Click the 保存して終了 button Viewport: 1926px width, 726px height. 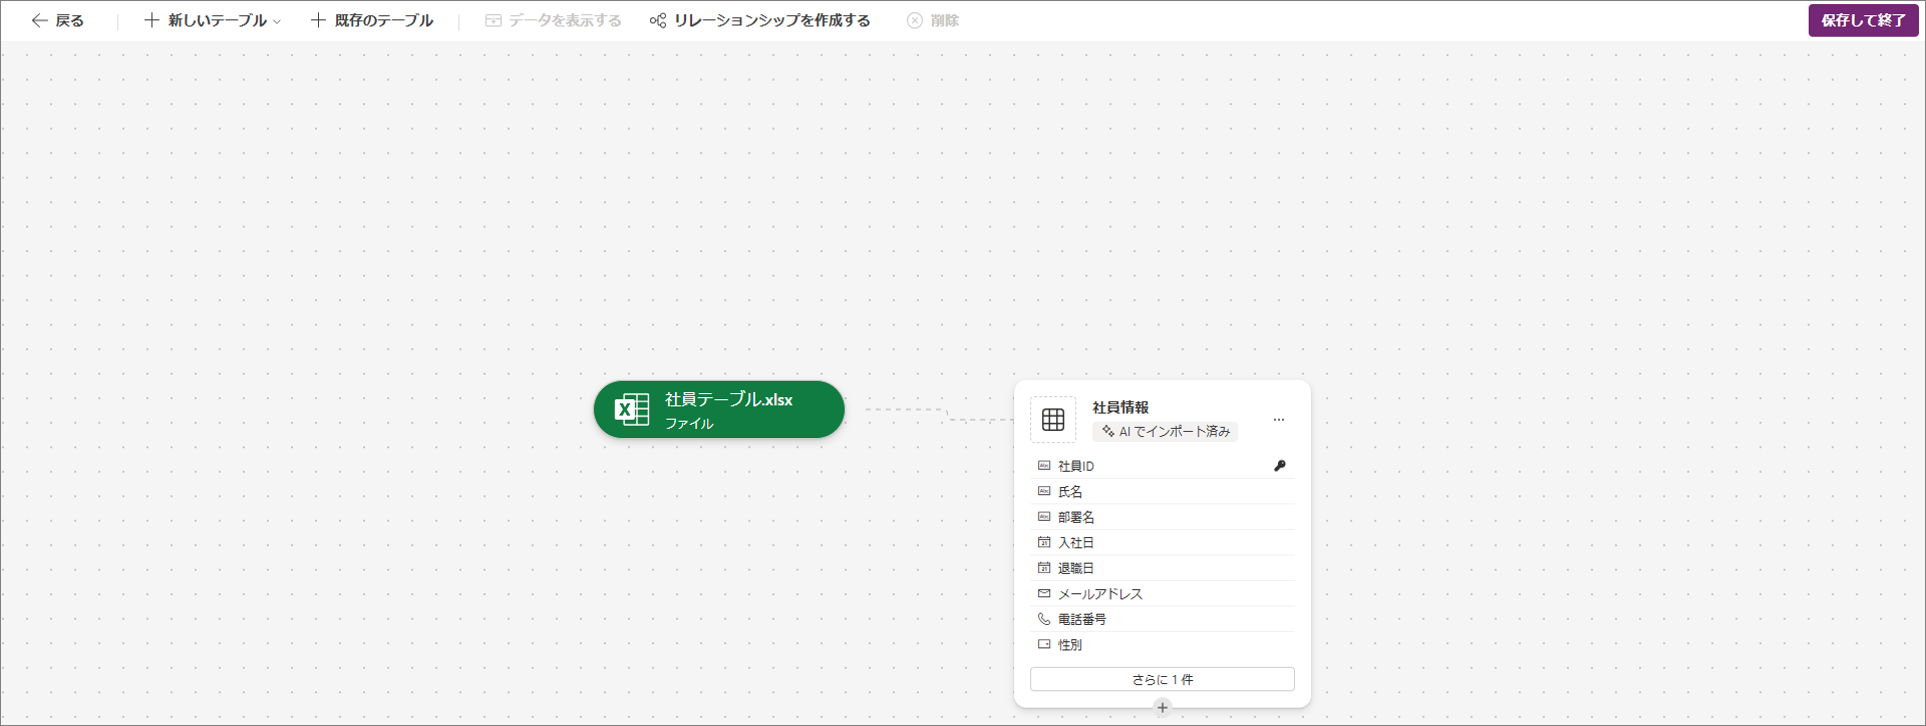point(1863,21)
